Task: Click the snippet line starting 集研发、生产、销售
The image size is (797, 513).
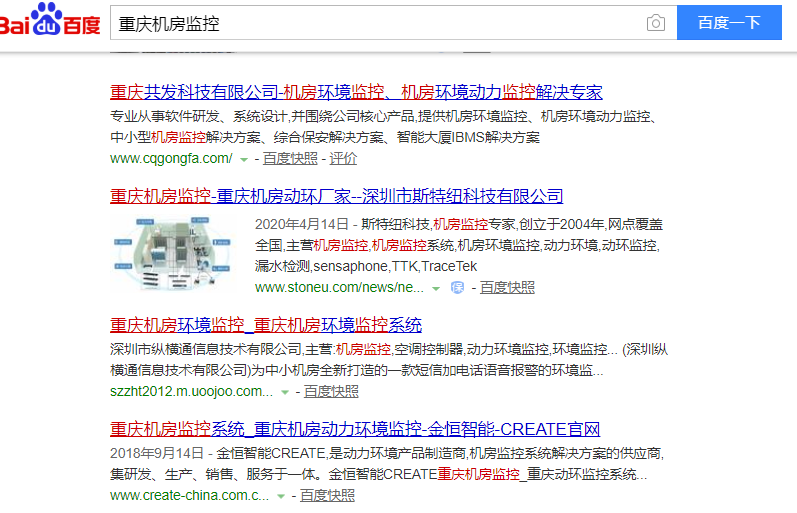Action: tap(378, 474)
